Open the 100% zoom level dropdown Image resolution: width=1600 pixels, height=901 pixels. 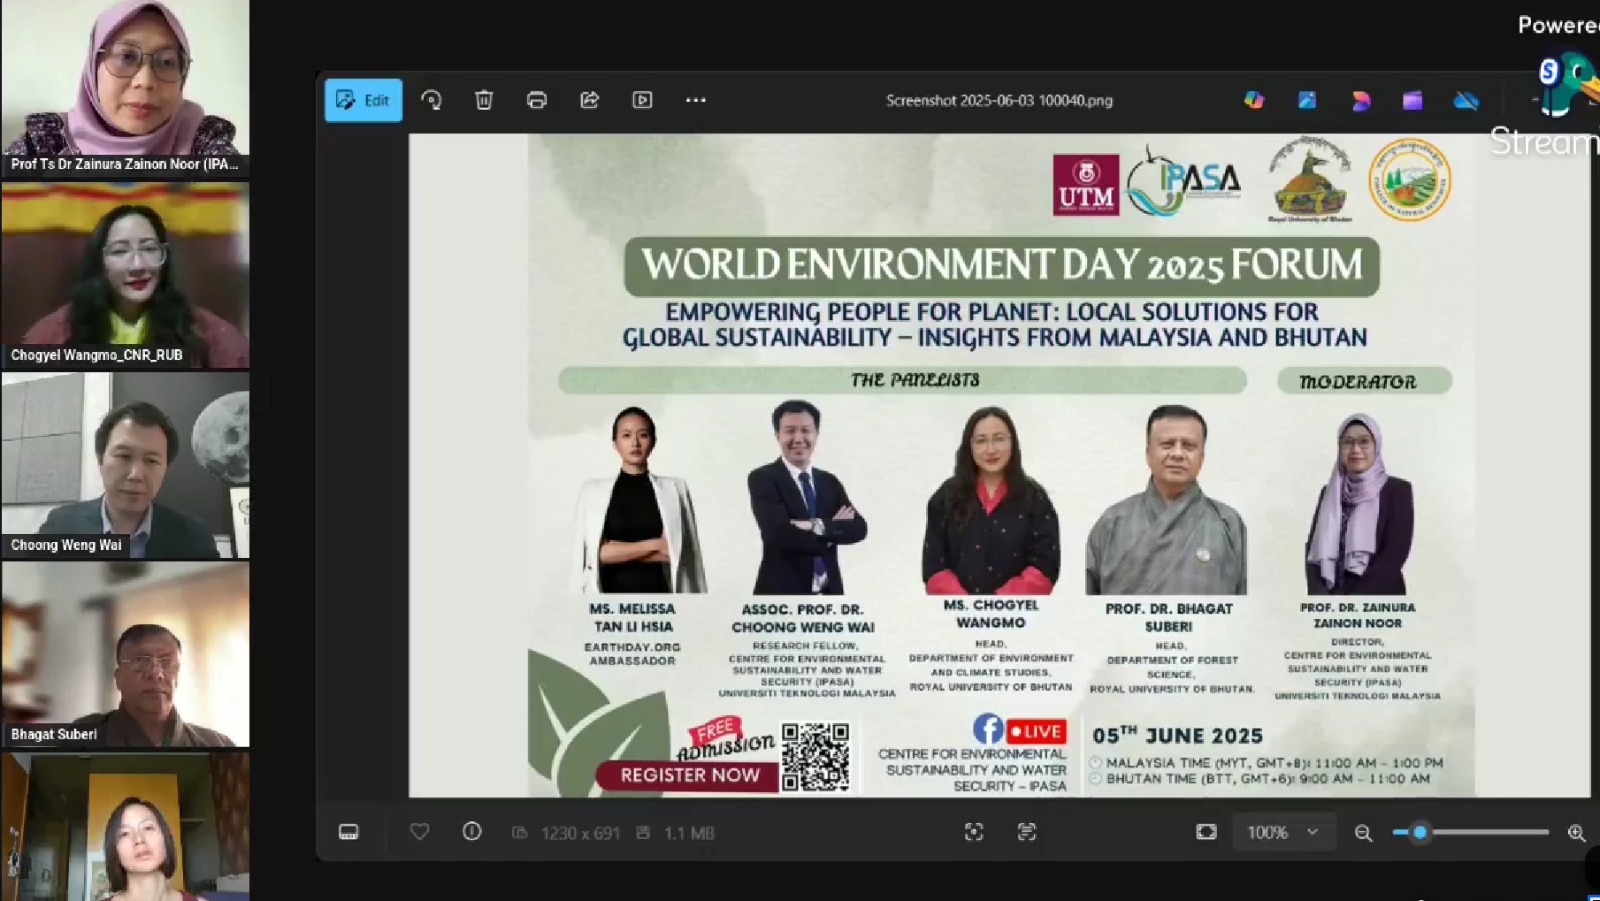coord(1284,832)
